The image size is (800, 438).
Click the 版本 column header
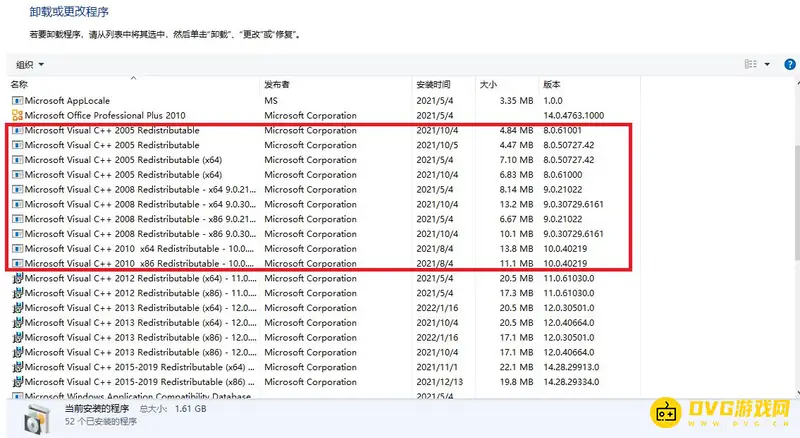[x=552, y=85]
